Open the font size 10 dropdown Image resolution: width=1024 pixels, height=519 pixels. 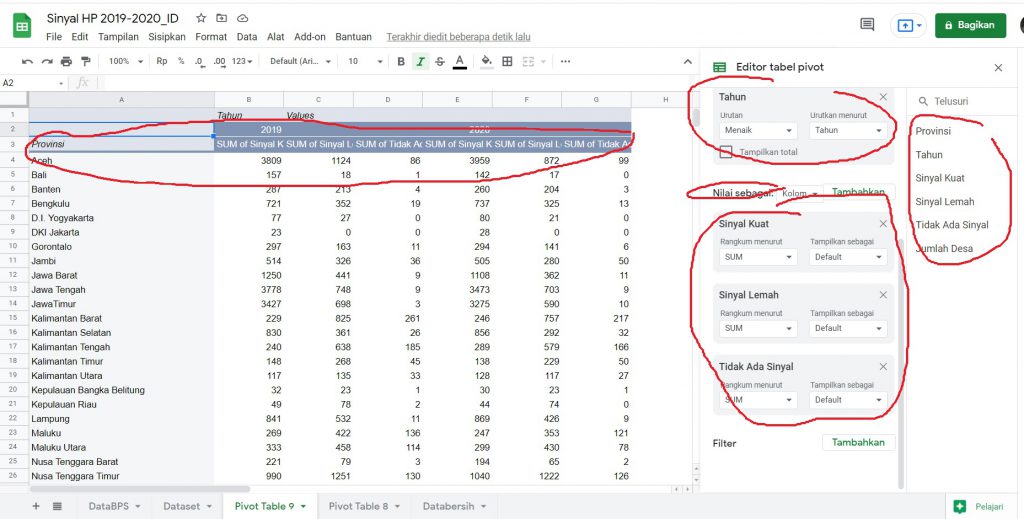pos(364,61)
